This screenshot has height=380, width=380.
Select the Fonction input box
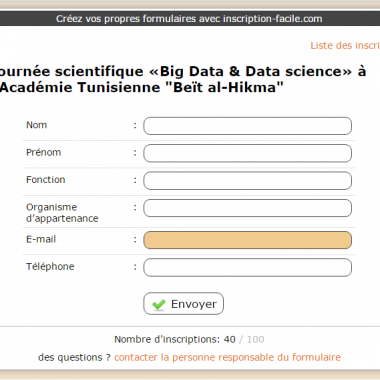[247, 181]
